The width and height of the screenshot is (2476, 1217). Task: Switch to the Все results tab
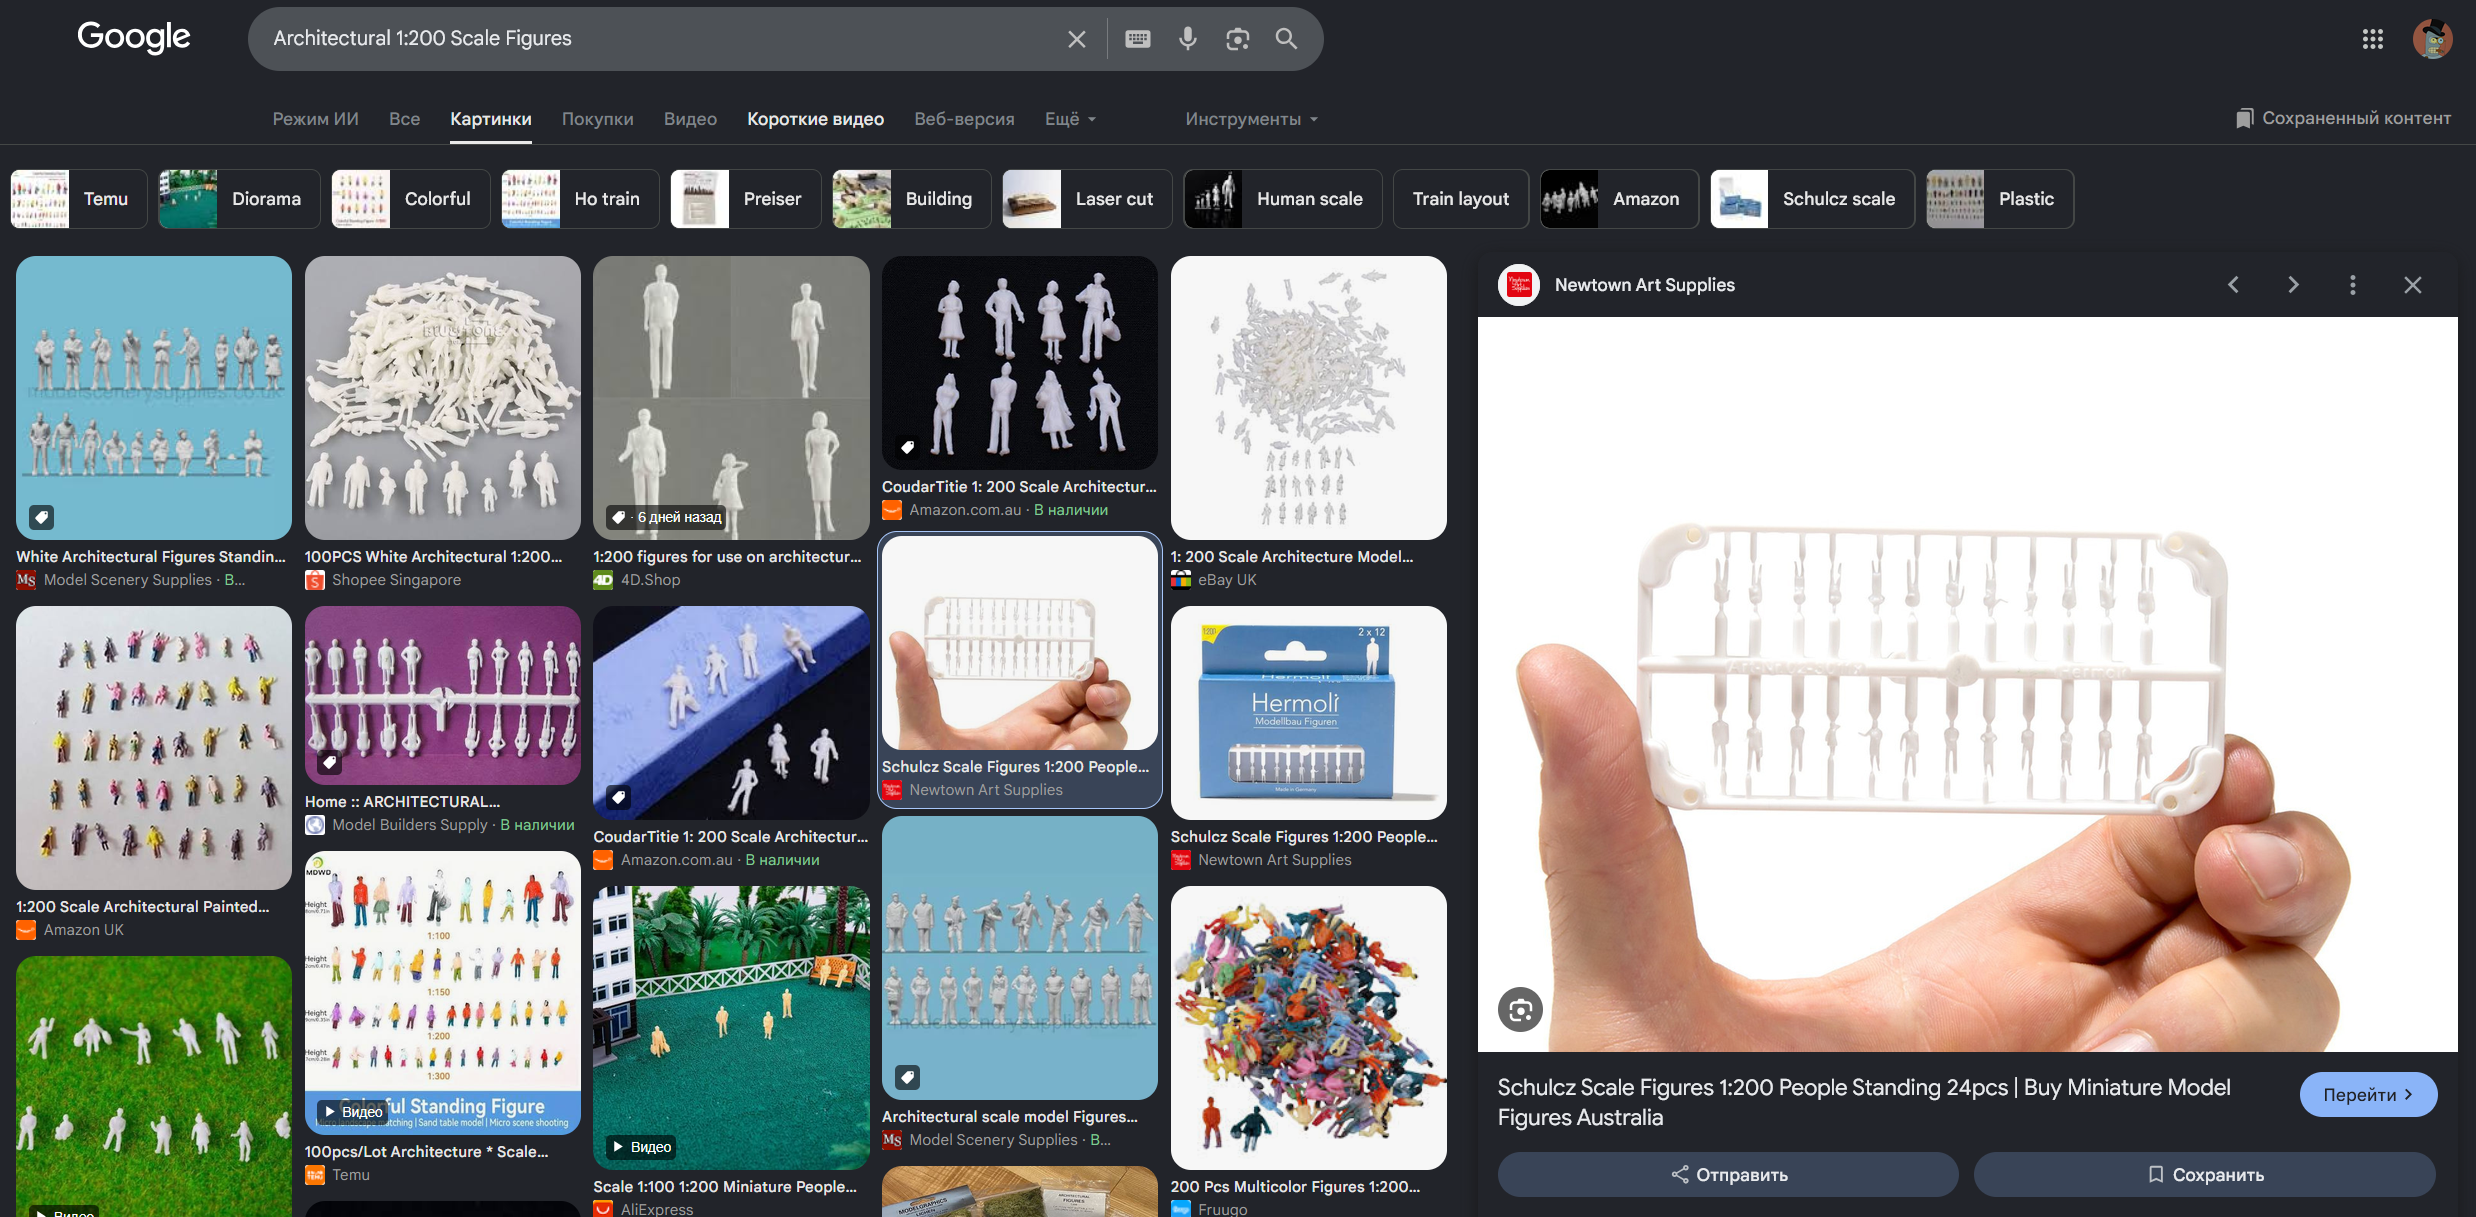pyautogui.click(x=404, y=119)
